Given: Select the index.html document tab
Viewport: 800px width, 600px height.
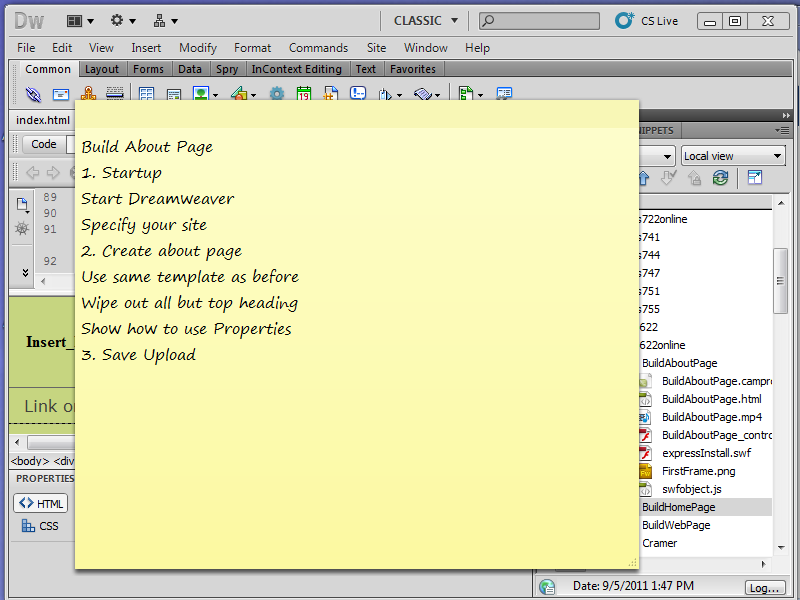Looking at the screenshot, I should (43, 120).
